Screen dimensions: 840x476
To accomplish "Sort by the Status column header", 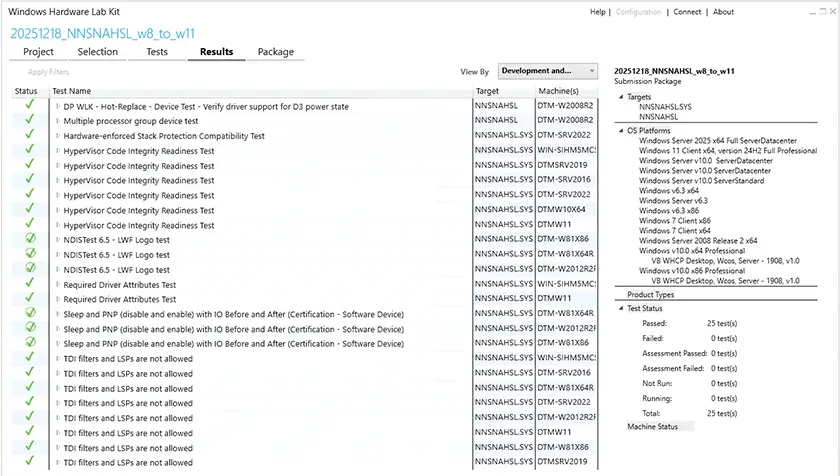I will 26,91.
